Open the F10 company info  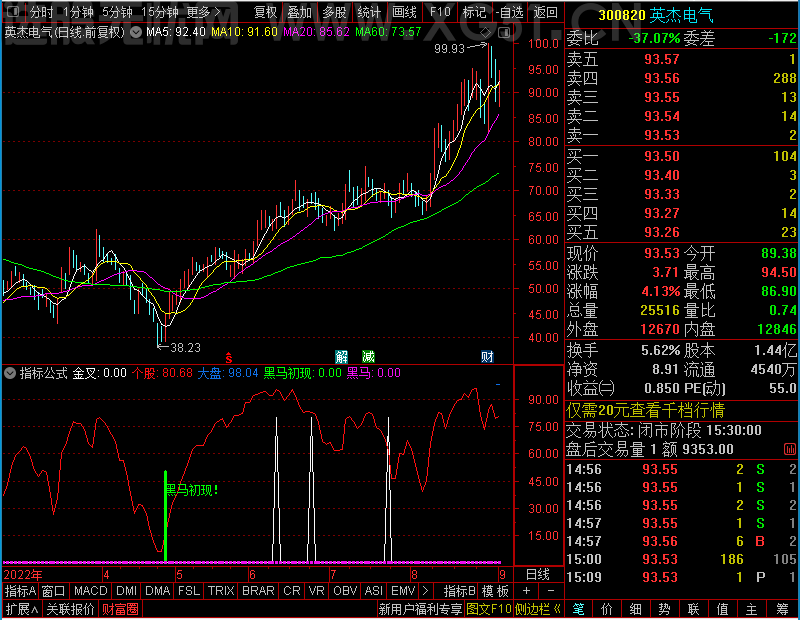(440, 12)
